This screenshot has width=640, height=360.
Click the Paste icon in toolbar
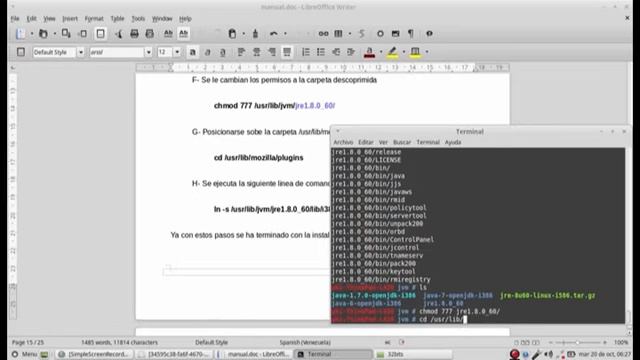[x=232, y=33]
